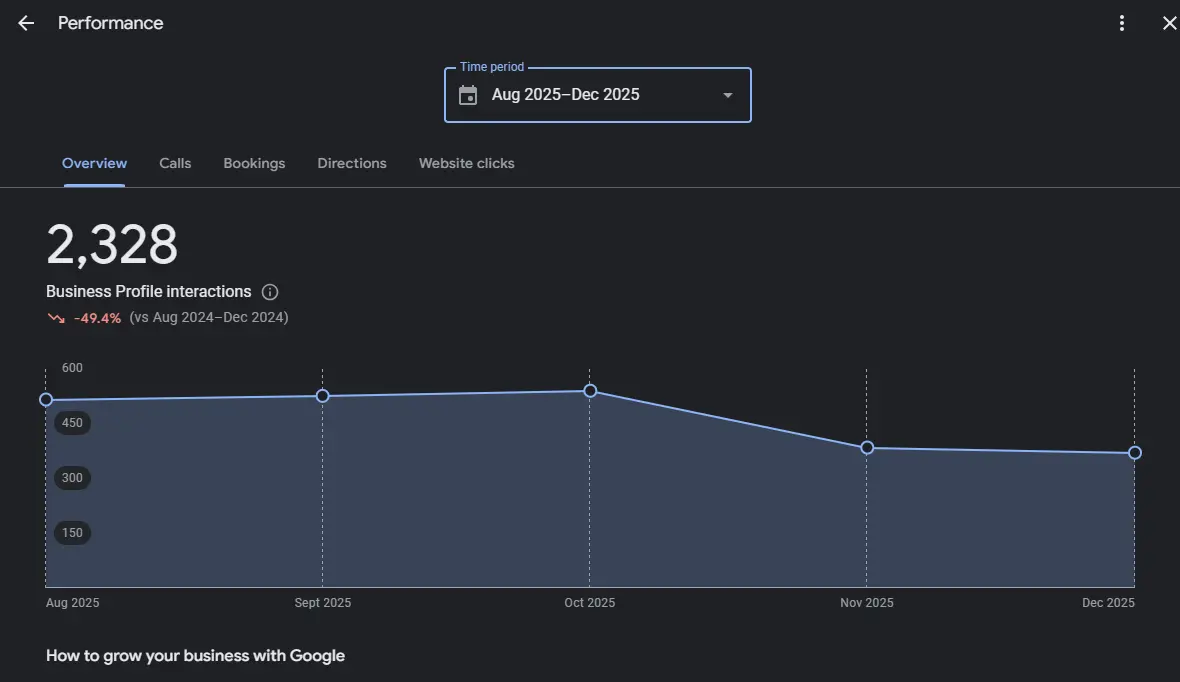
Task: Select the Aug 2025 data point on chart
Action: pos(46,400)
